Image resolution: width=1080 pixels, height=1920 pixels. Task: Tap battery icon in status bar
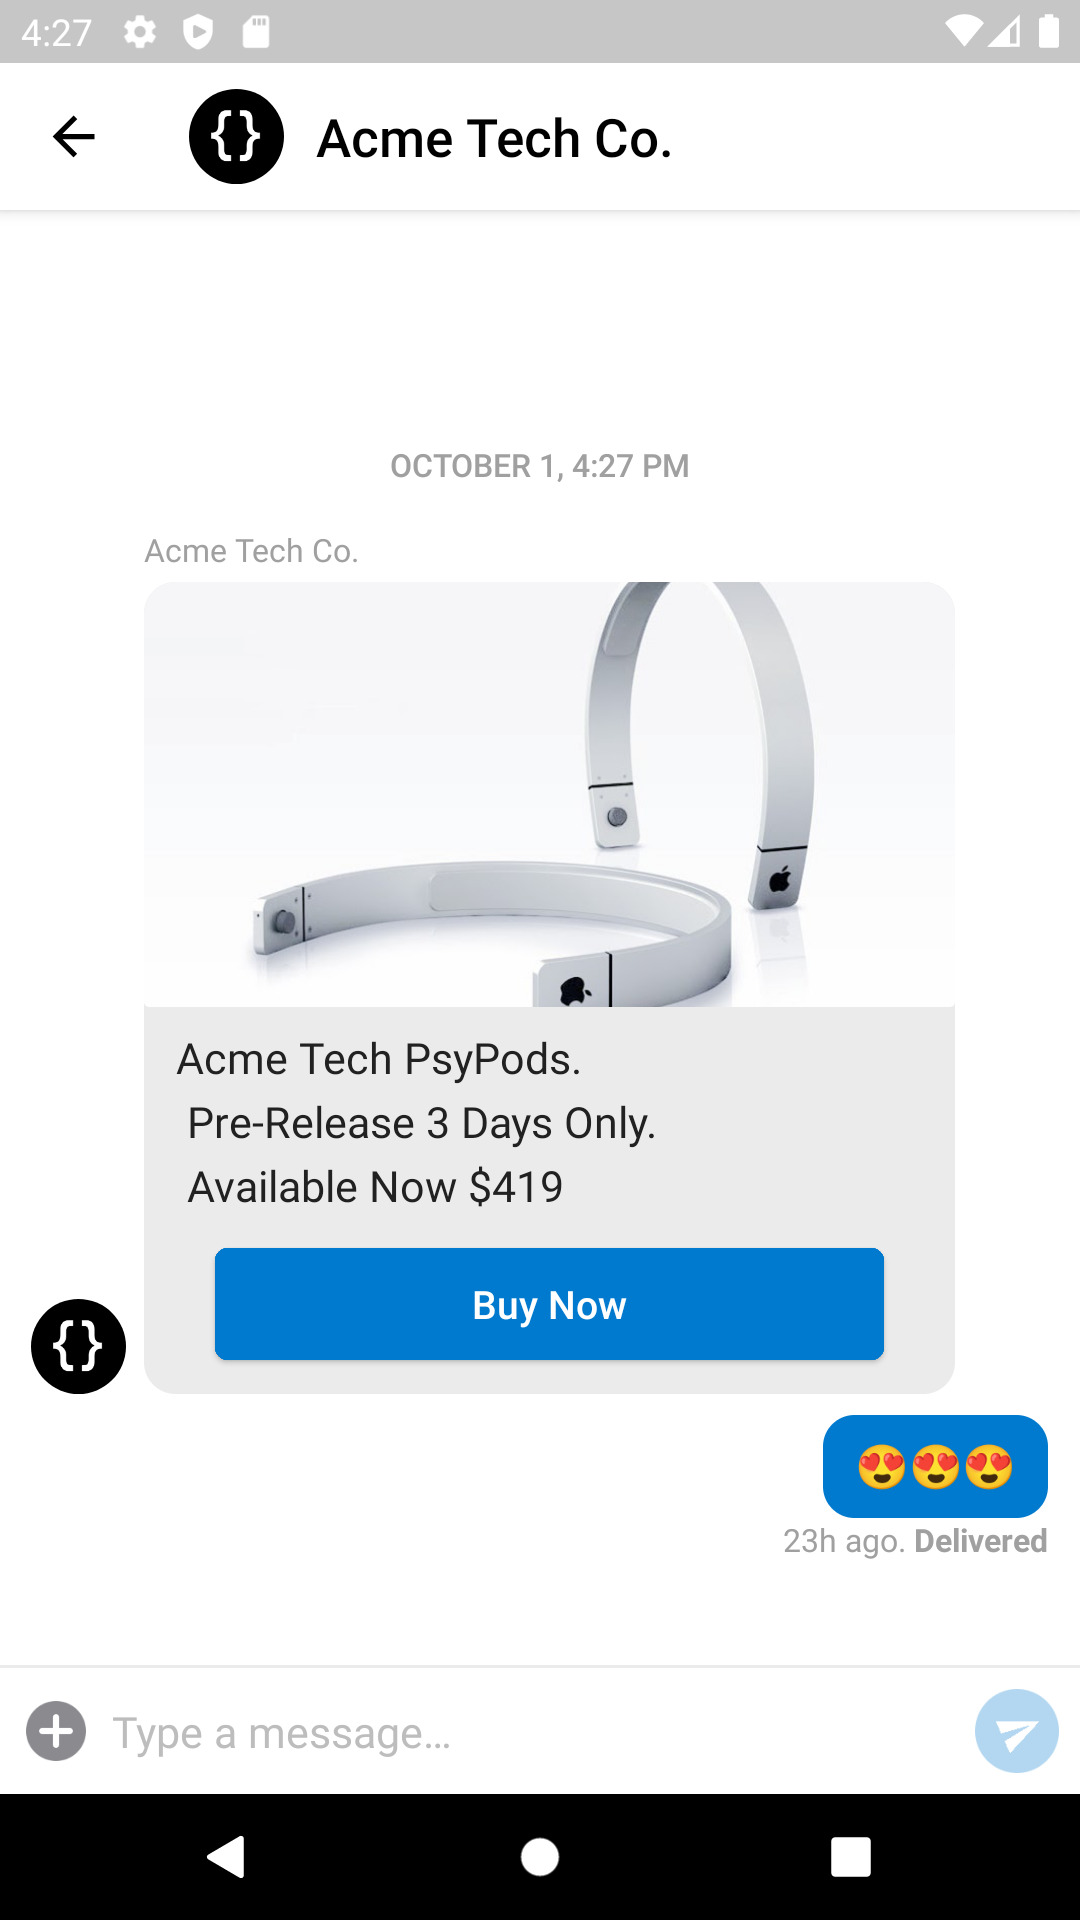click(x=1048, y=32)
